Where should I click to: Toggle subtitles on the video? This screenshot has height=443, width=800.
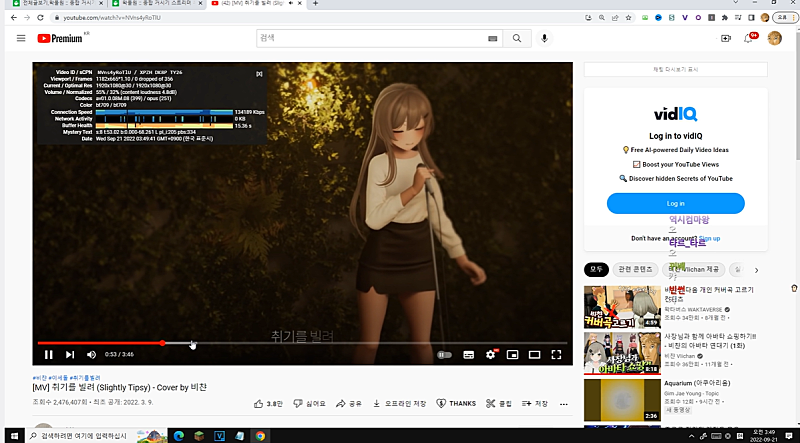point(469,354)
